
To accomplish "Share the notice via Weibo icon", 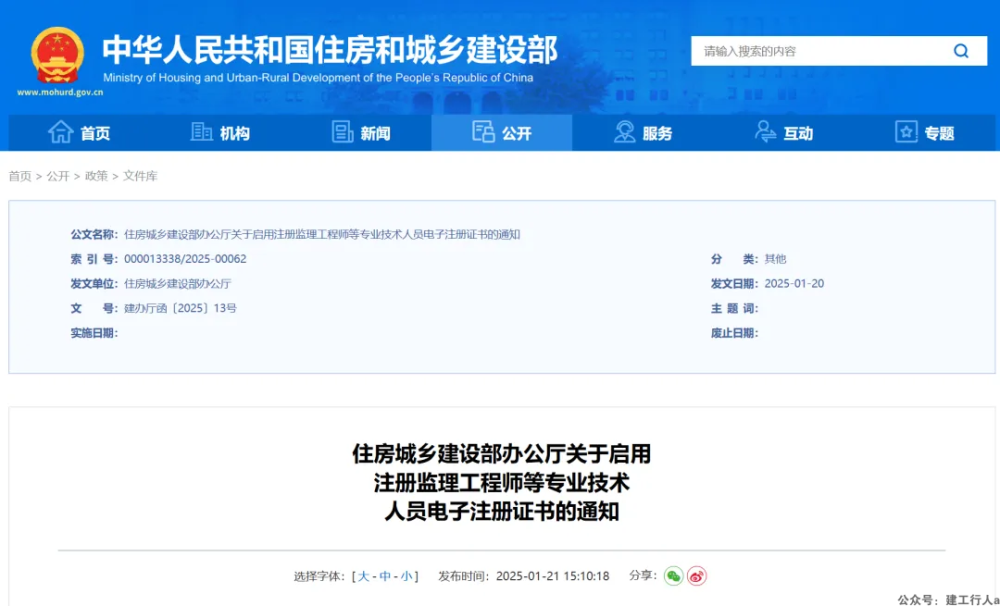I will click(697, 576).
